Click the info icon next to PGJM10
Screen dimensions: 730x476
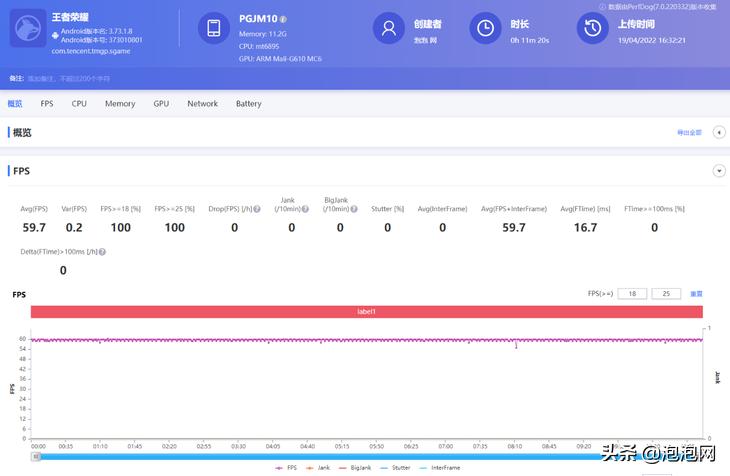pyautogui.click(x=283, y=19)
